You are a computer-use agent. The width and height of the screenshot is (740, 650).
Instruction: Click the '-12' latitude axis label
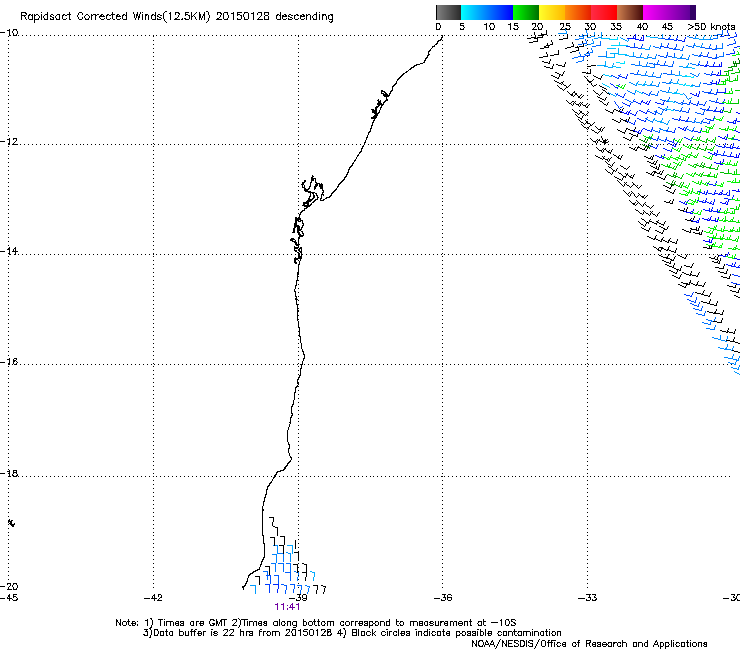9,142
